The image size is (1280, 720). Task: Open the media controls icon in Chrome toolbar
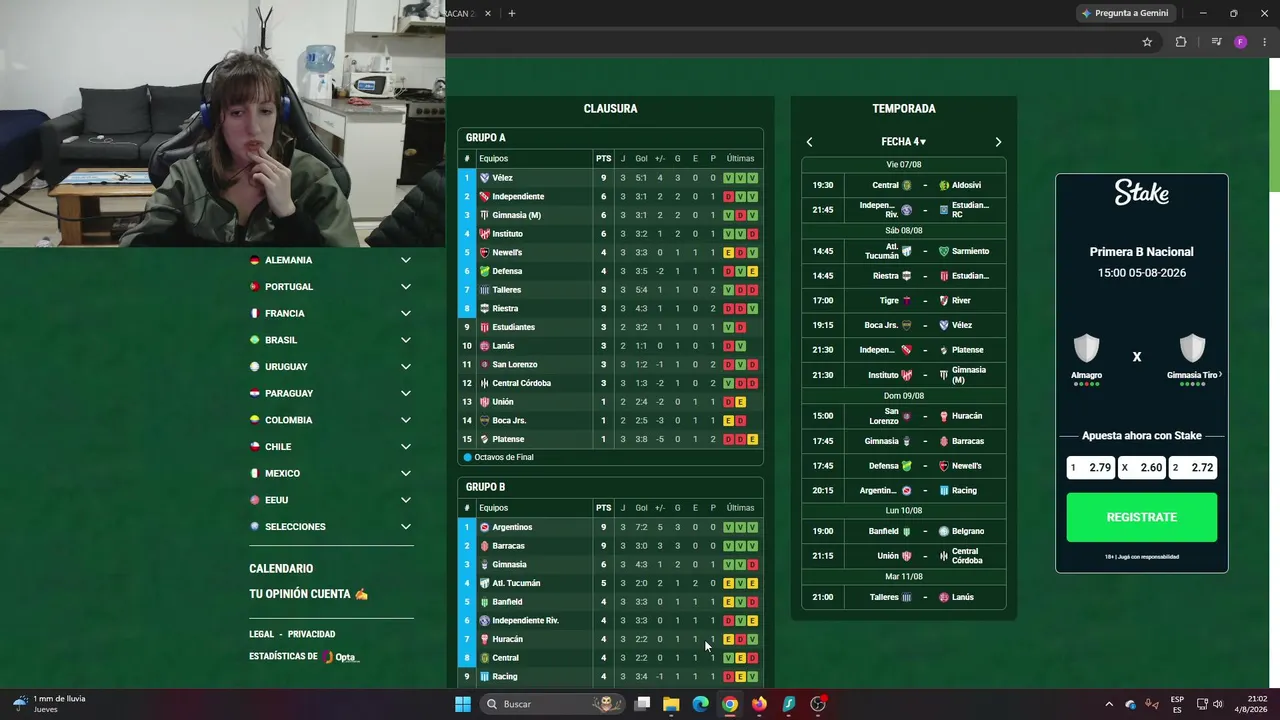click(x=1216, y=42)
